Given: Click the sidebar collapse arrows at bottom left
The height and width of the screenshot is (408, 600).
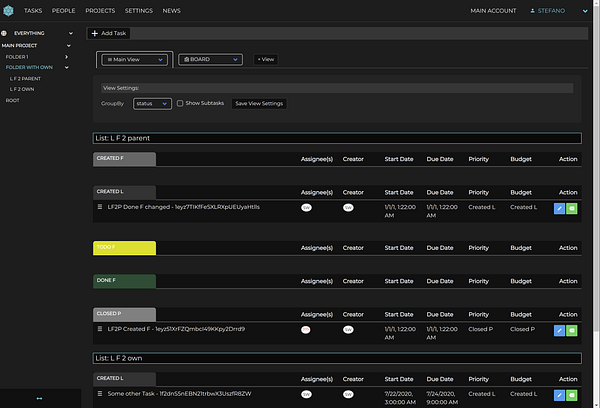Looking at the screenshot, I should [40, 398].
